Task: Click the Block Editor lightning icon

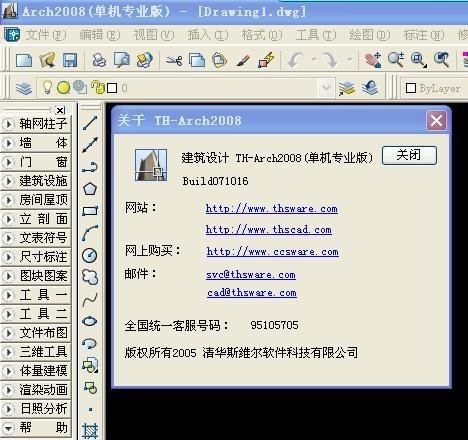Action: click(x=266, y=60)
